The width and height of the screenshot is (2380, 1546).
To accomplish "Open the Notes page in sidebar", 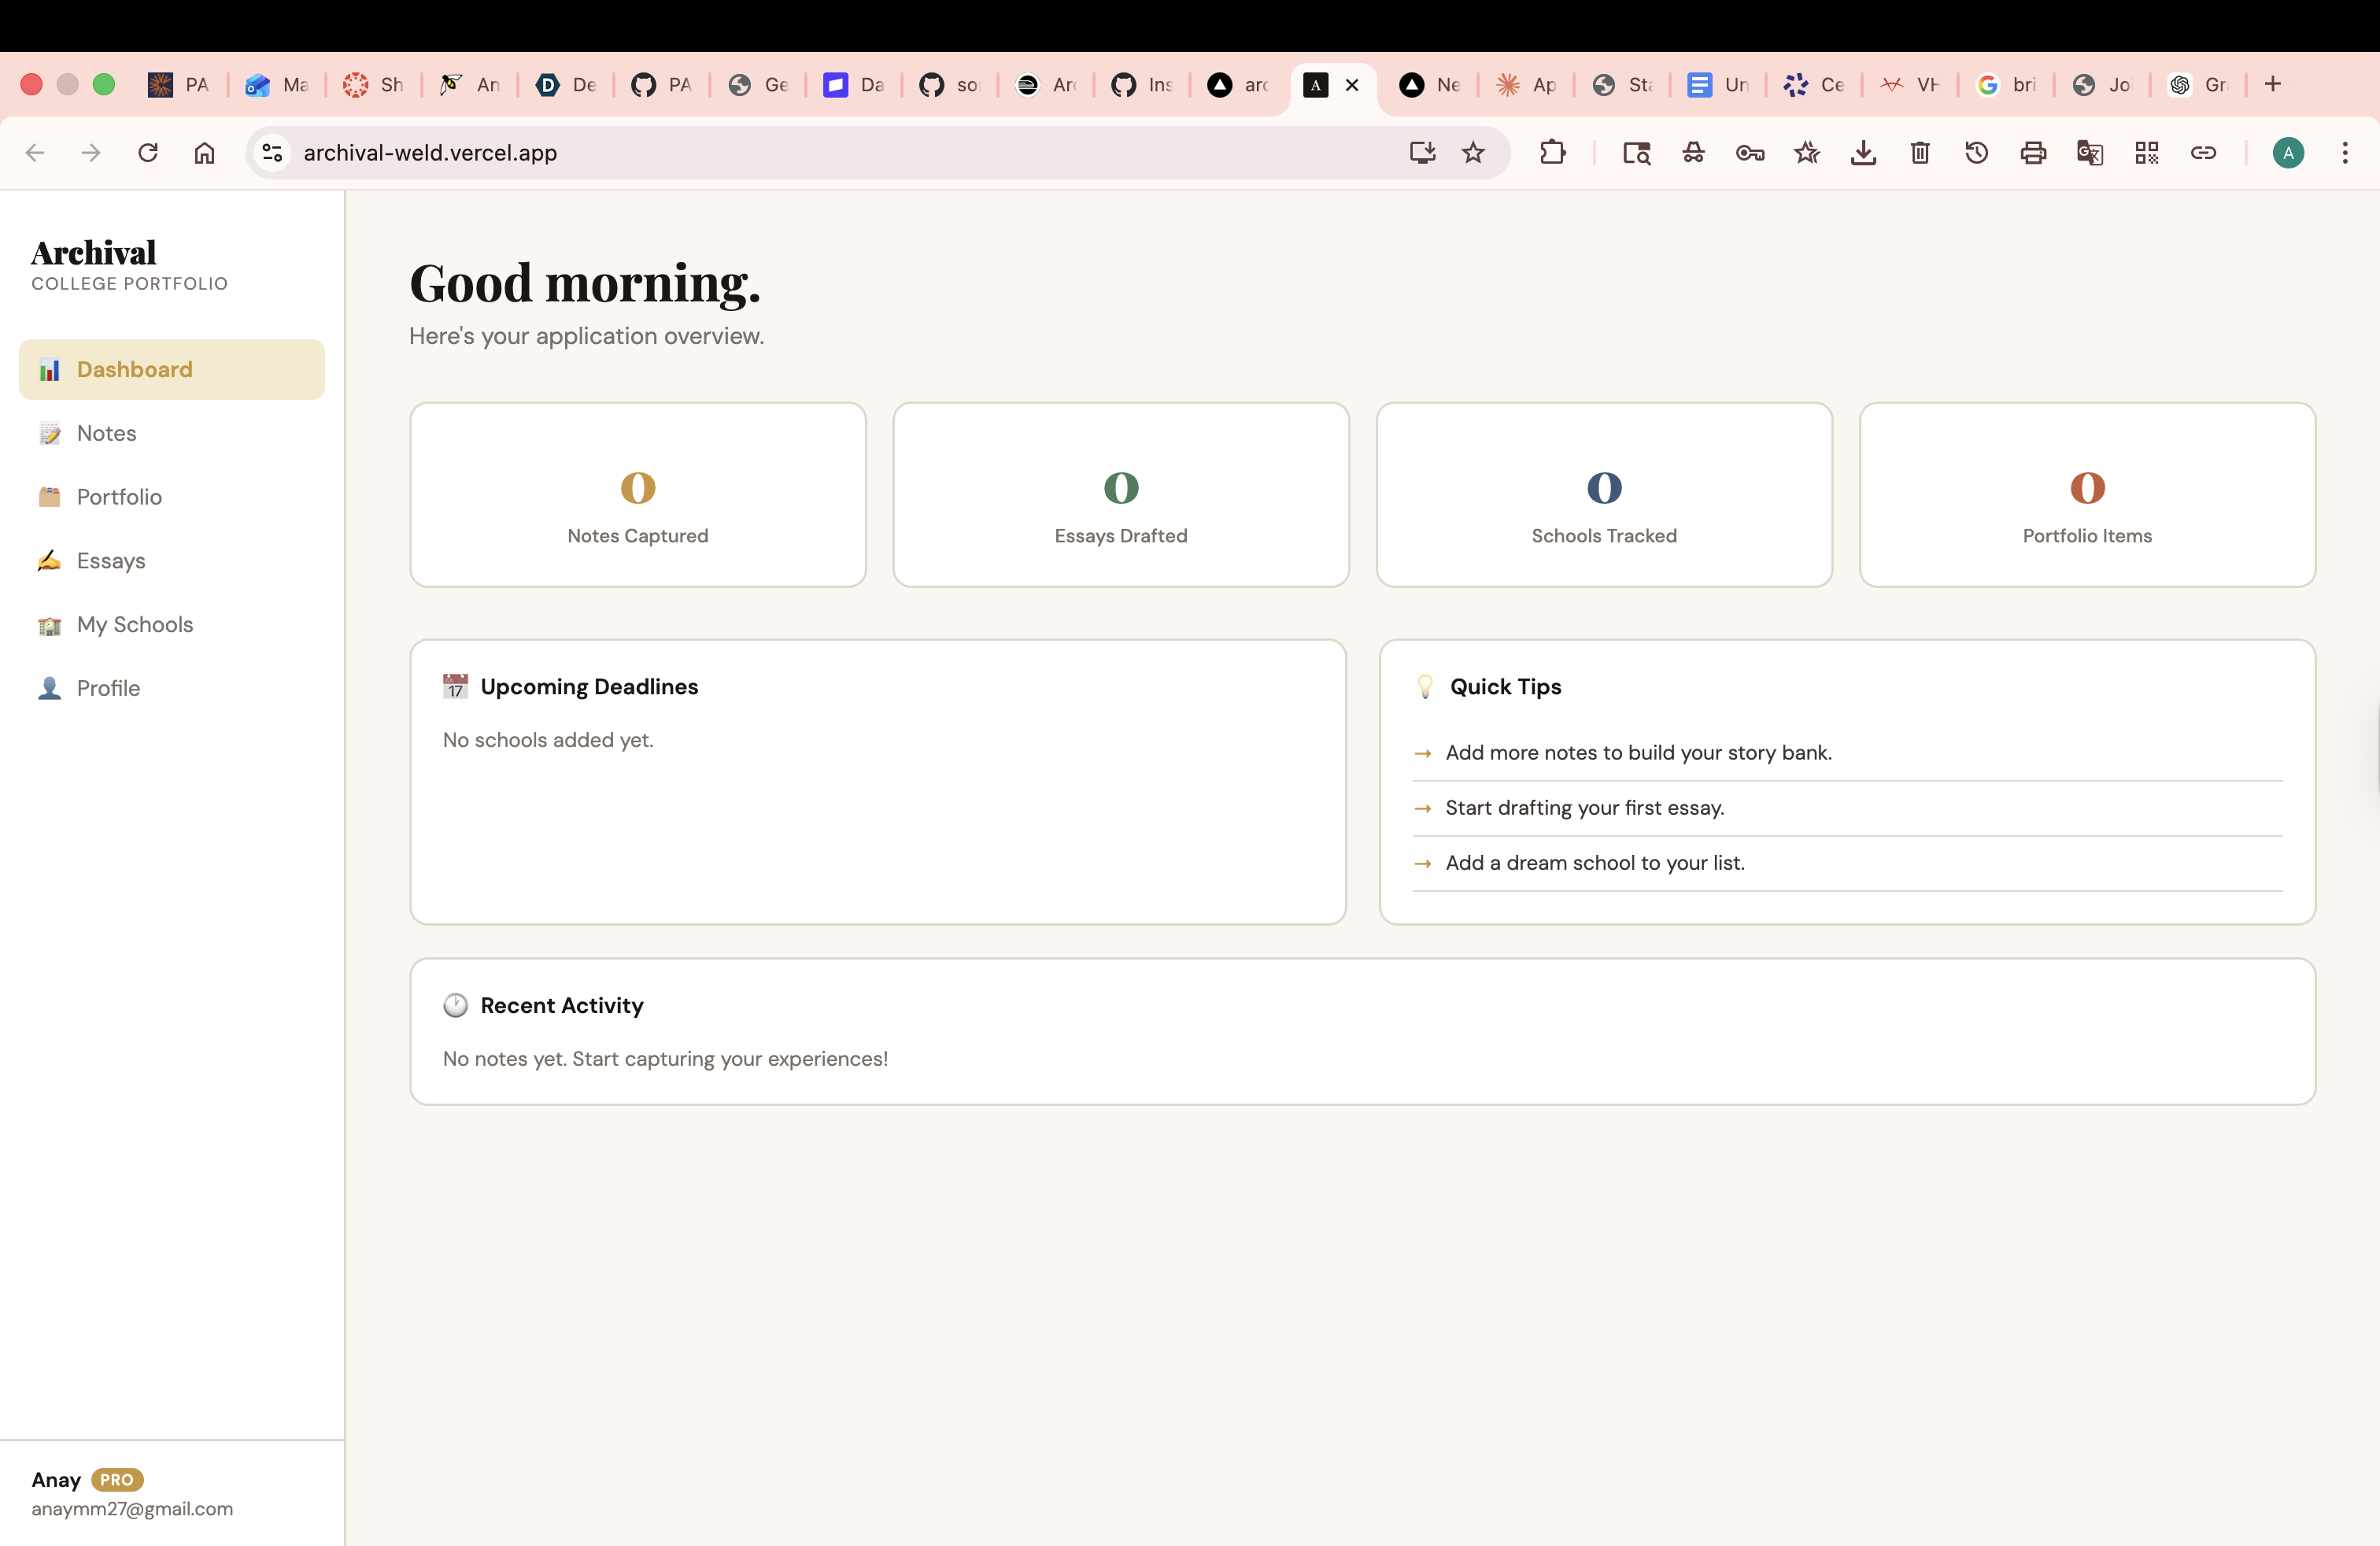I will click(x=106, y=433).
